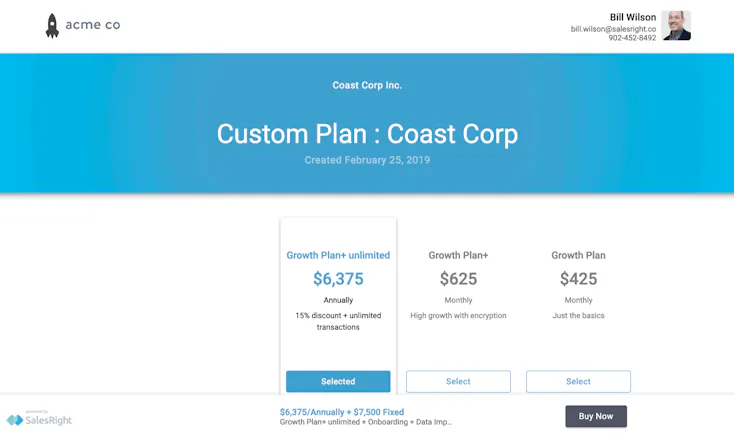Click the acme co brand text
Screen dimensions: 734x440
(93, 24)
